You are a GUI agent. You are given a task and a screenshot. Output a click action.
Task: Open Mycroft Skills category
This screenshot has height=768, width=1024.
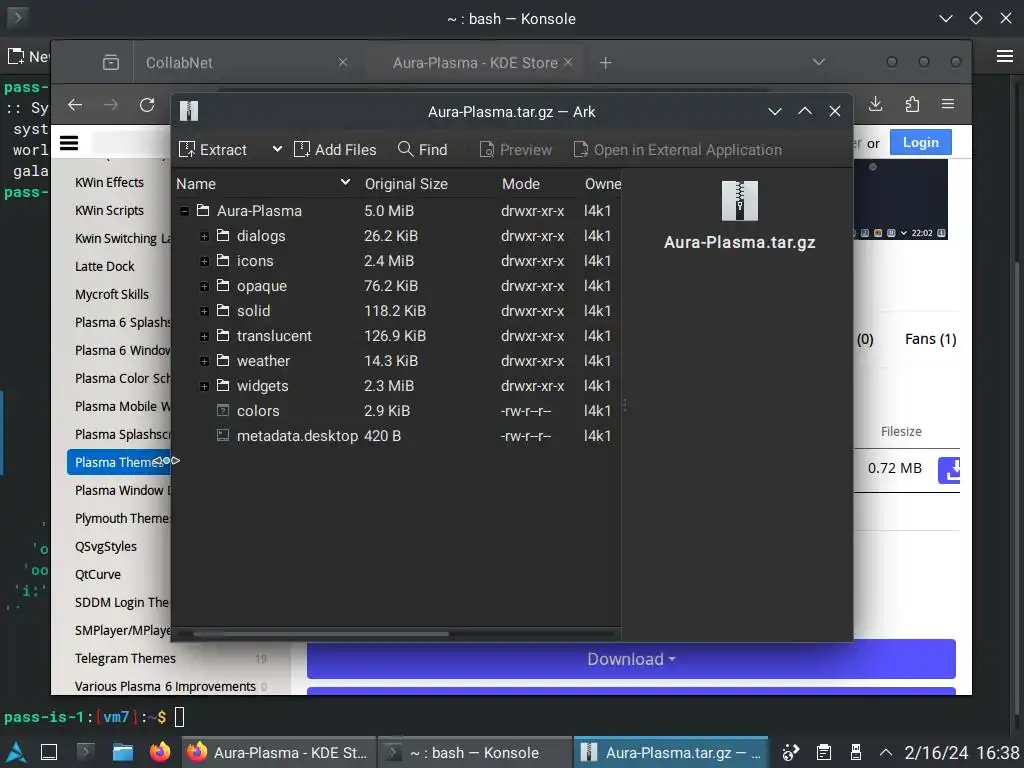(x=112, y=295)
